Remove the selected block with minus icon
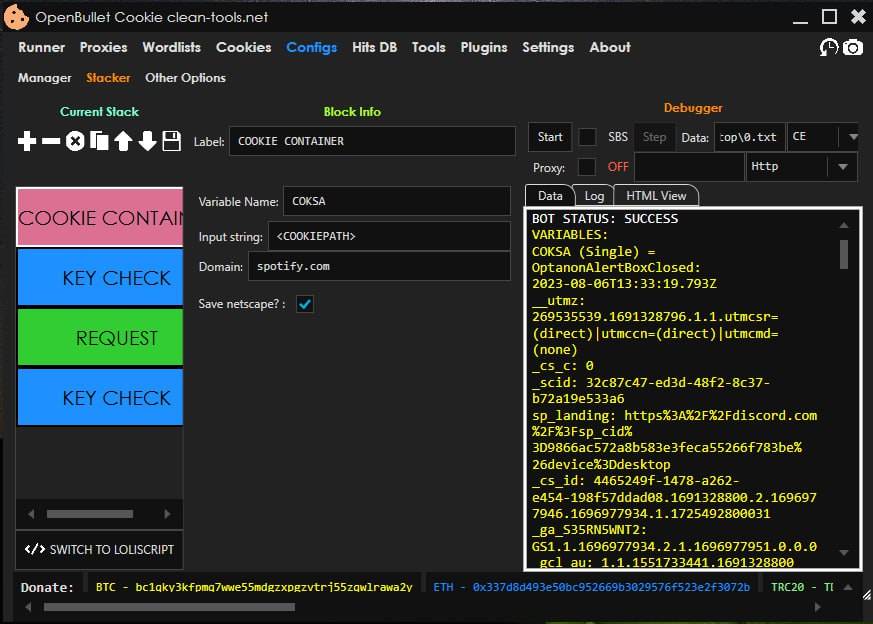This screenshot has width=873, height=624. click(x=51, y=141)
